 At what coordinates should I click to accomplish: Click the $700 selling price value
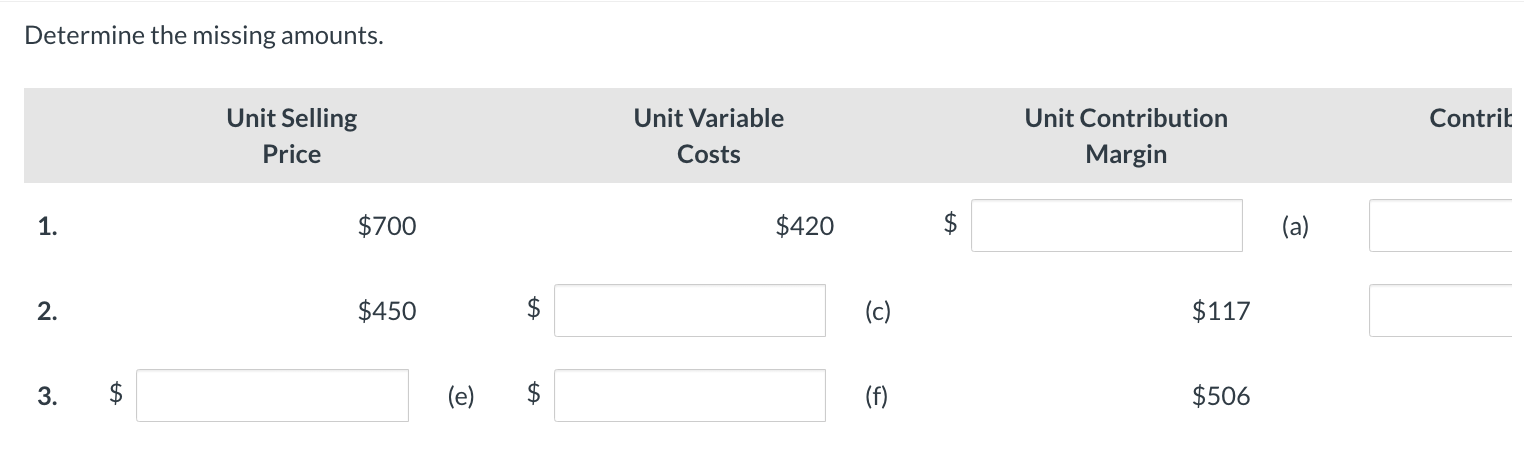[x=387, y=227]
